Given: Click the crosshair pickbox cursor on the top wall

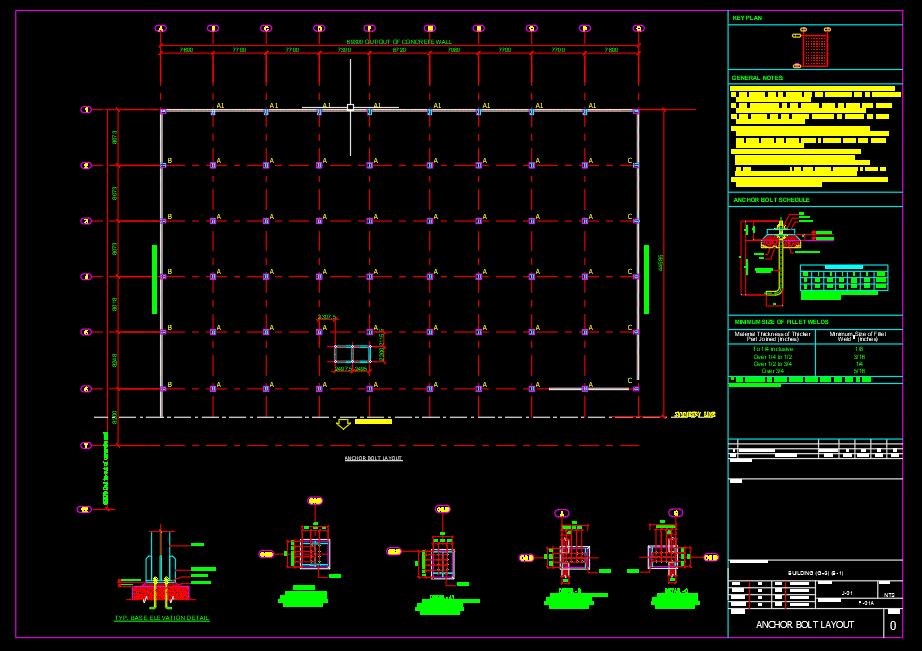Looking at the screenshot, I should (x=350, y=107).
